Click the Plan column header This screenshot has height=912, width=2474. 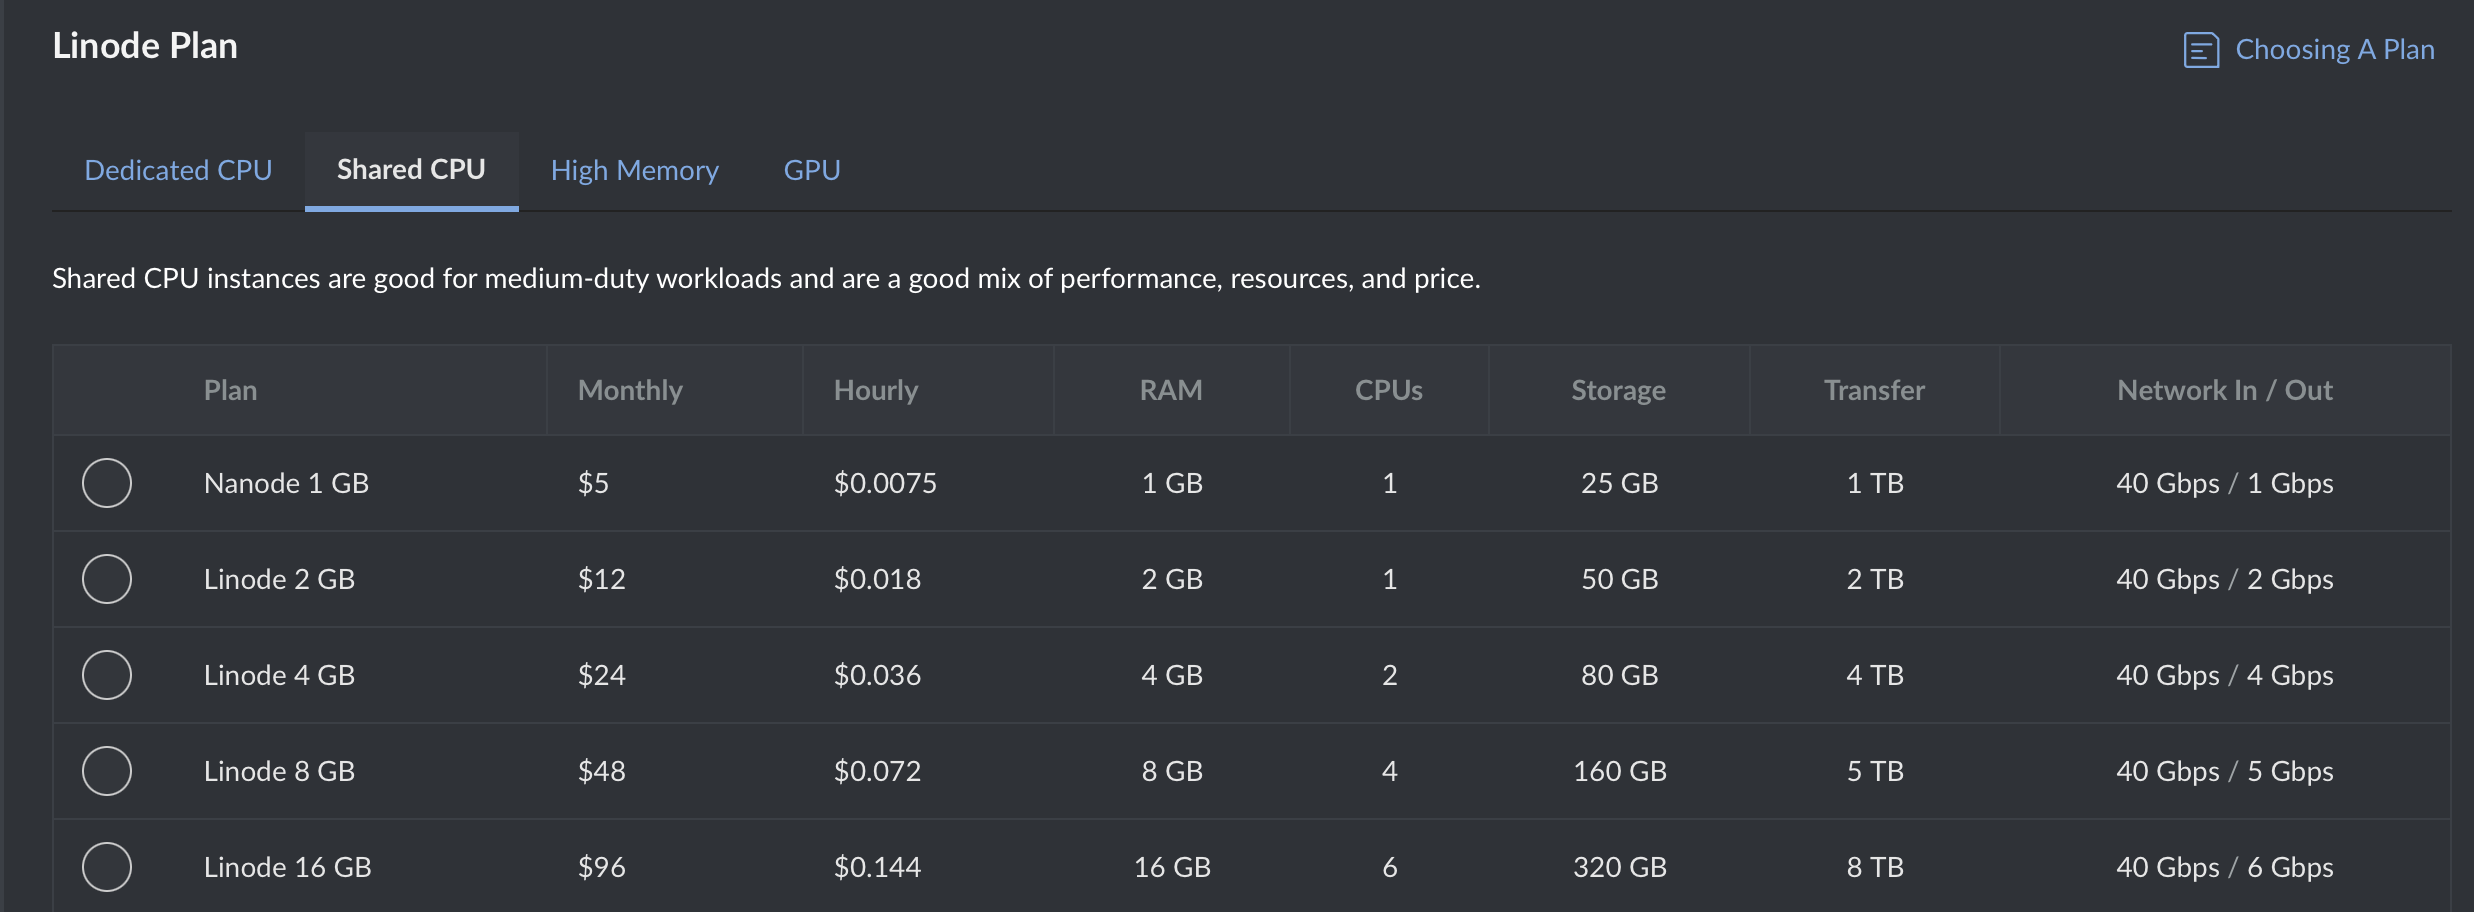click(x=230, y=390)
